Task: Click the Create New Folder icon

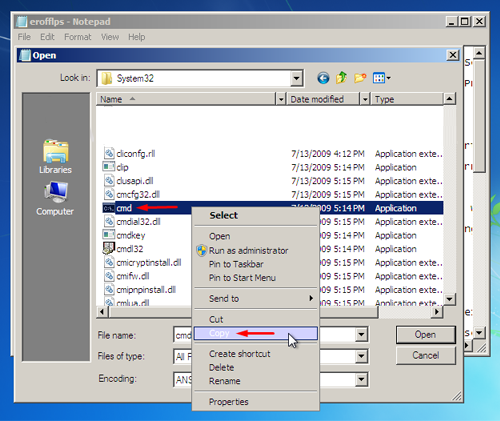Action: coord(360,78)
